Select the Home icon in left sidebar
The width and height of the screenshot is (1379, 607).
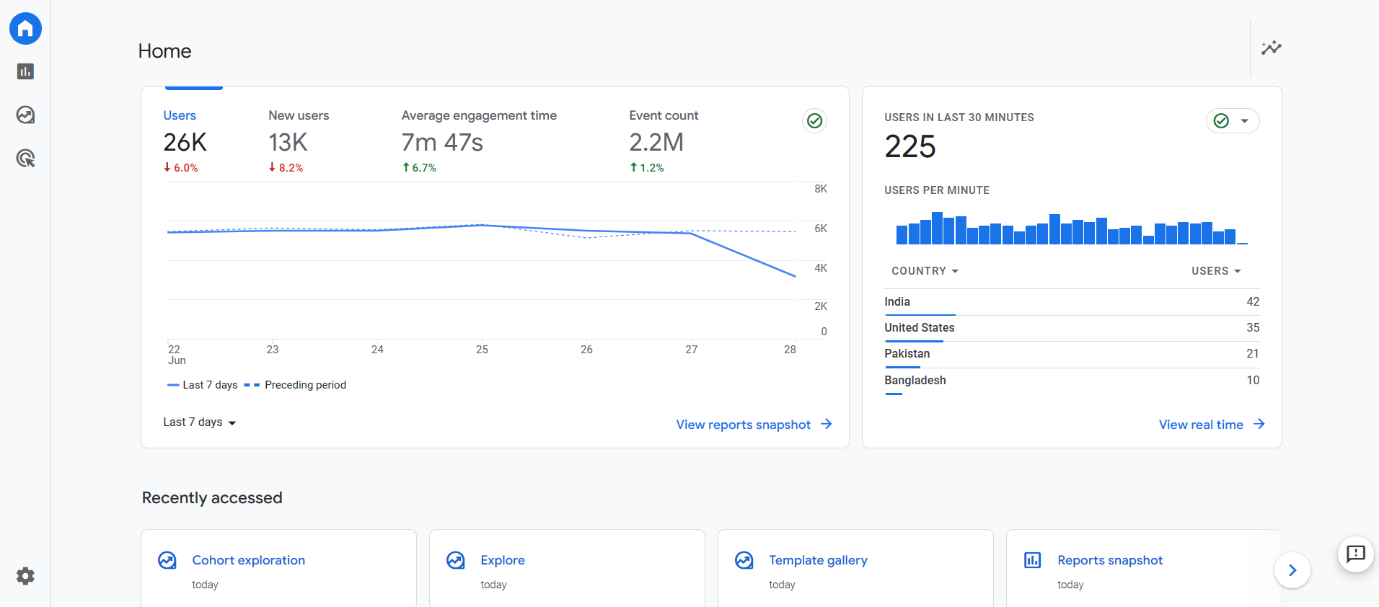(25, 28)
